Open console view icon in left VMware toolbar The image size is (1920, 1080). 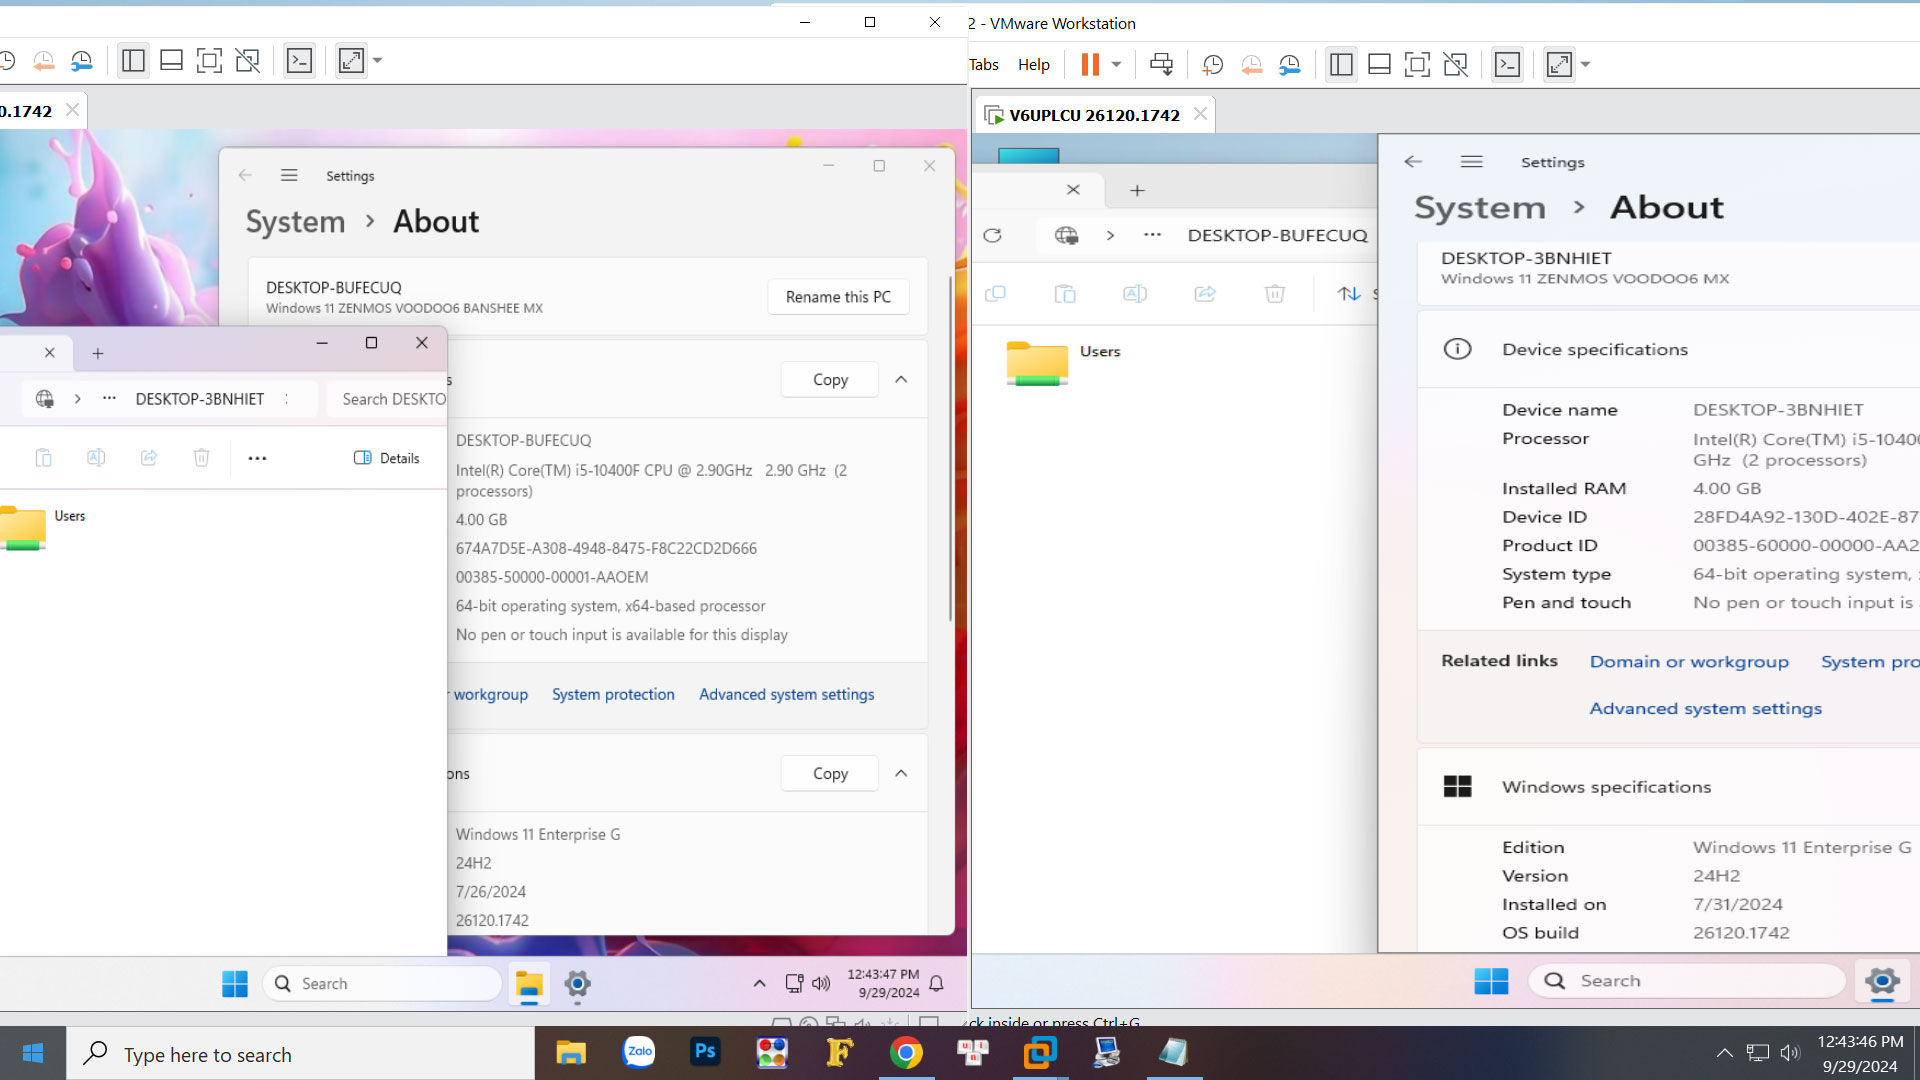click(299, 61)
